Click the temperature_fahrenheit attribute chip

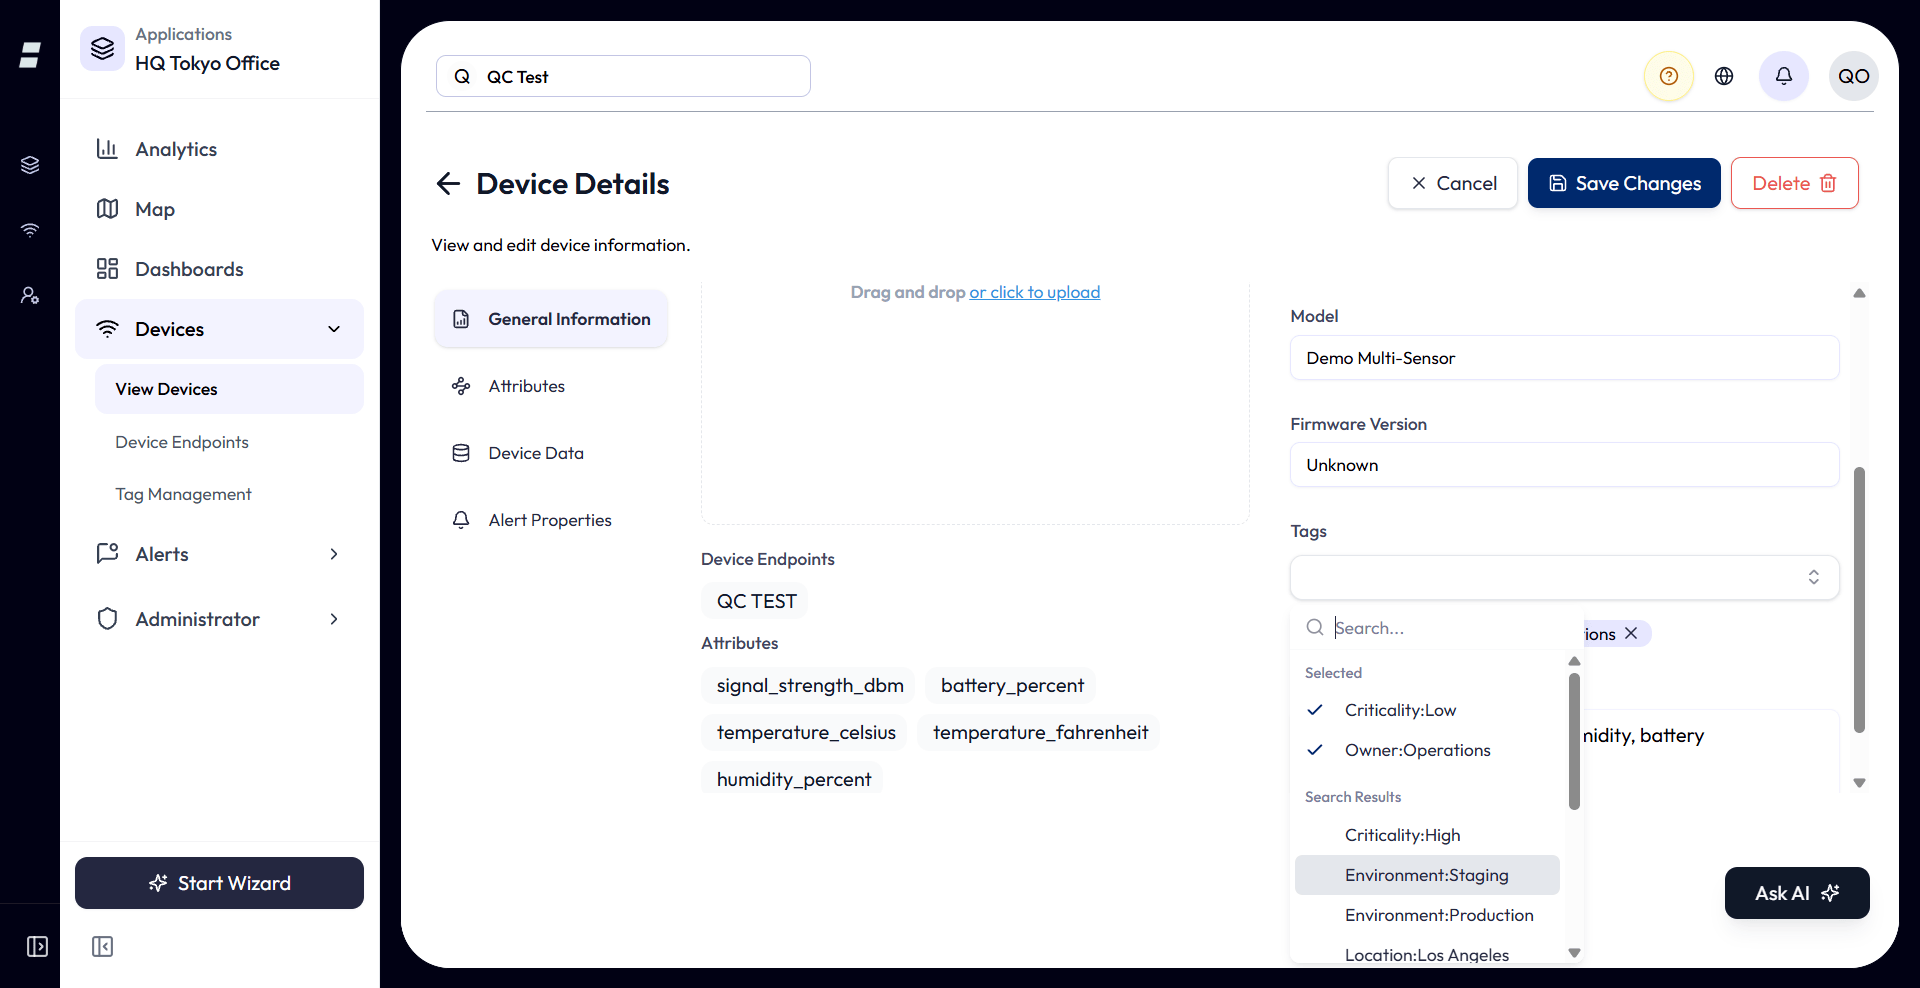click(x=1040, y=732)
